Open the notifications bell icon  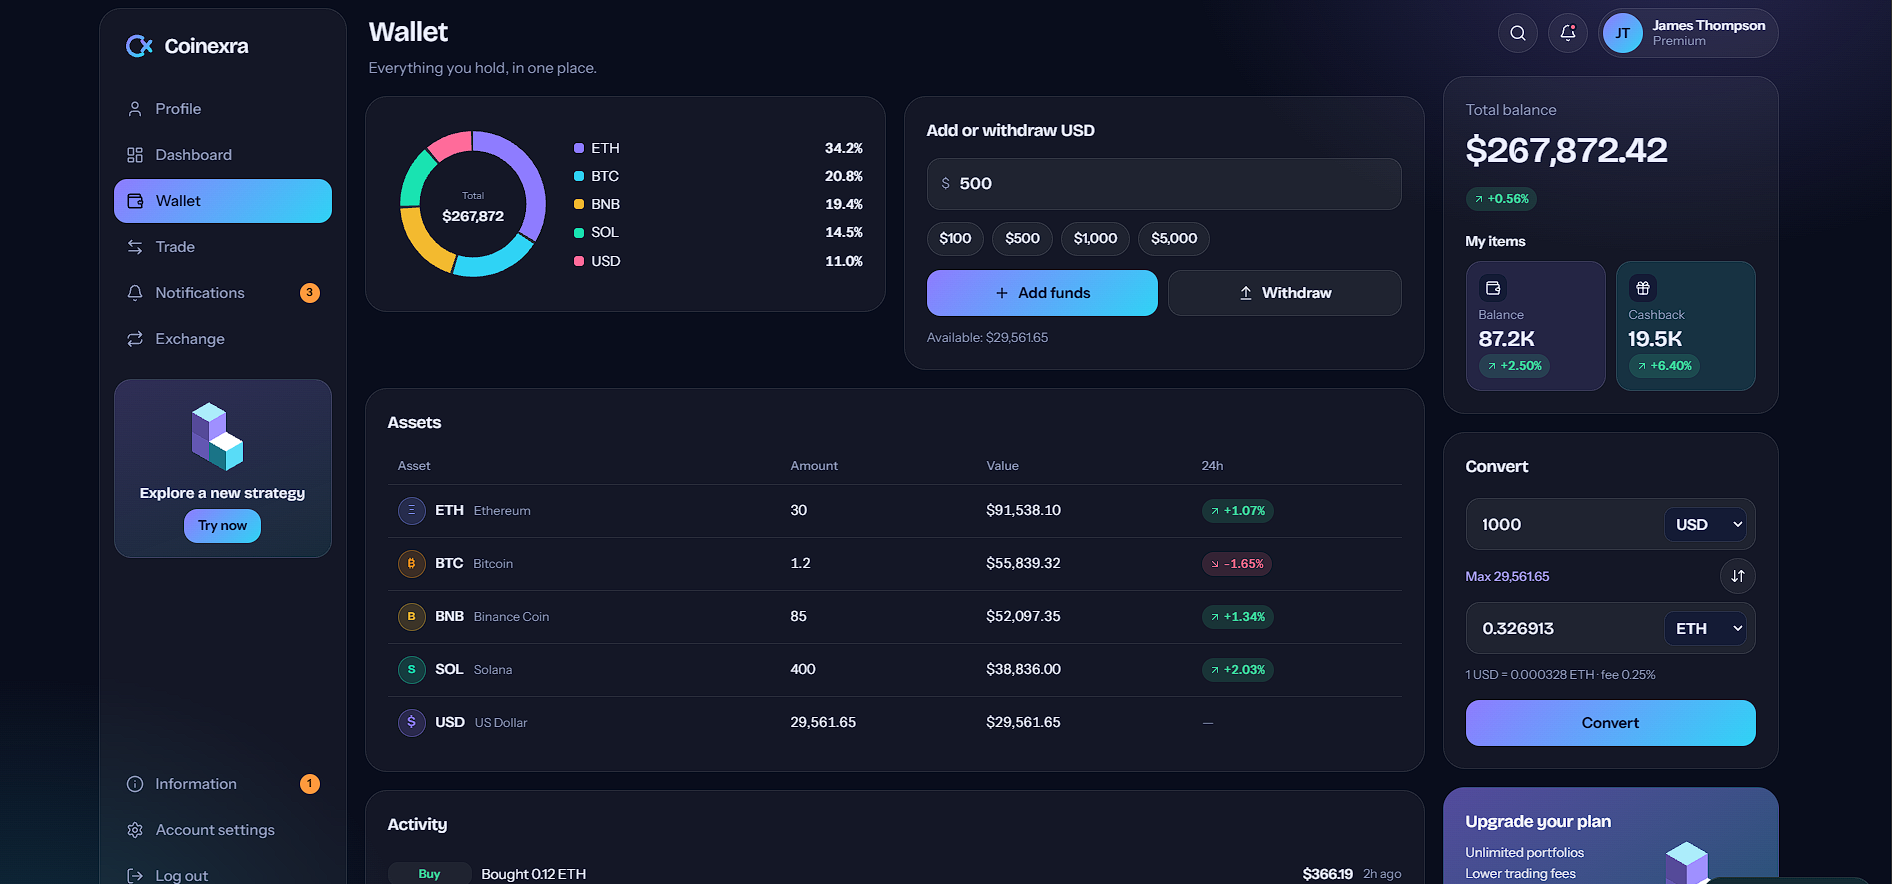(1567, 33)
